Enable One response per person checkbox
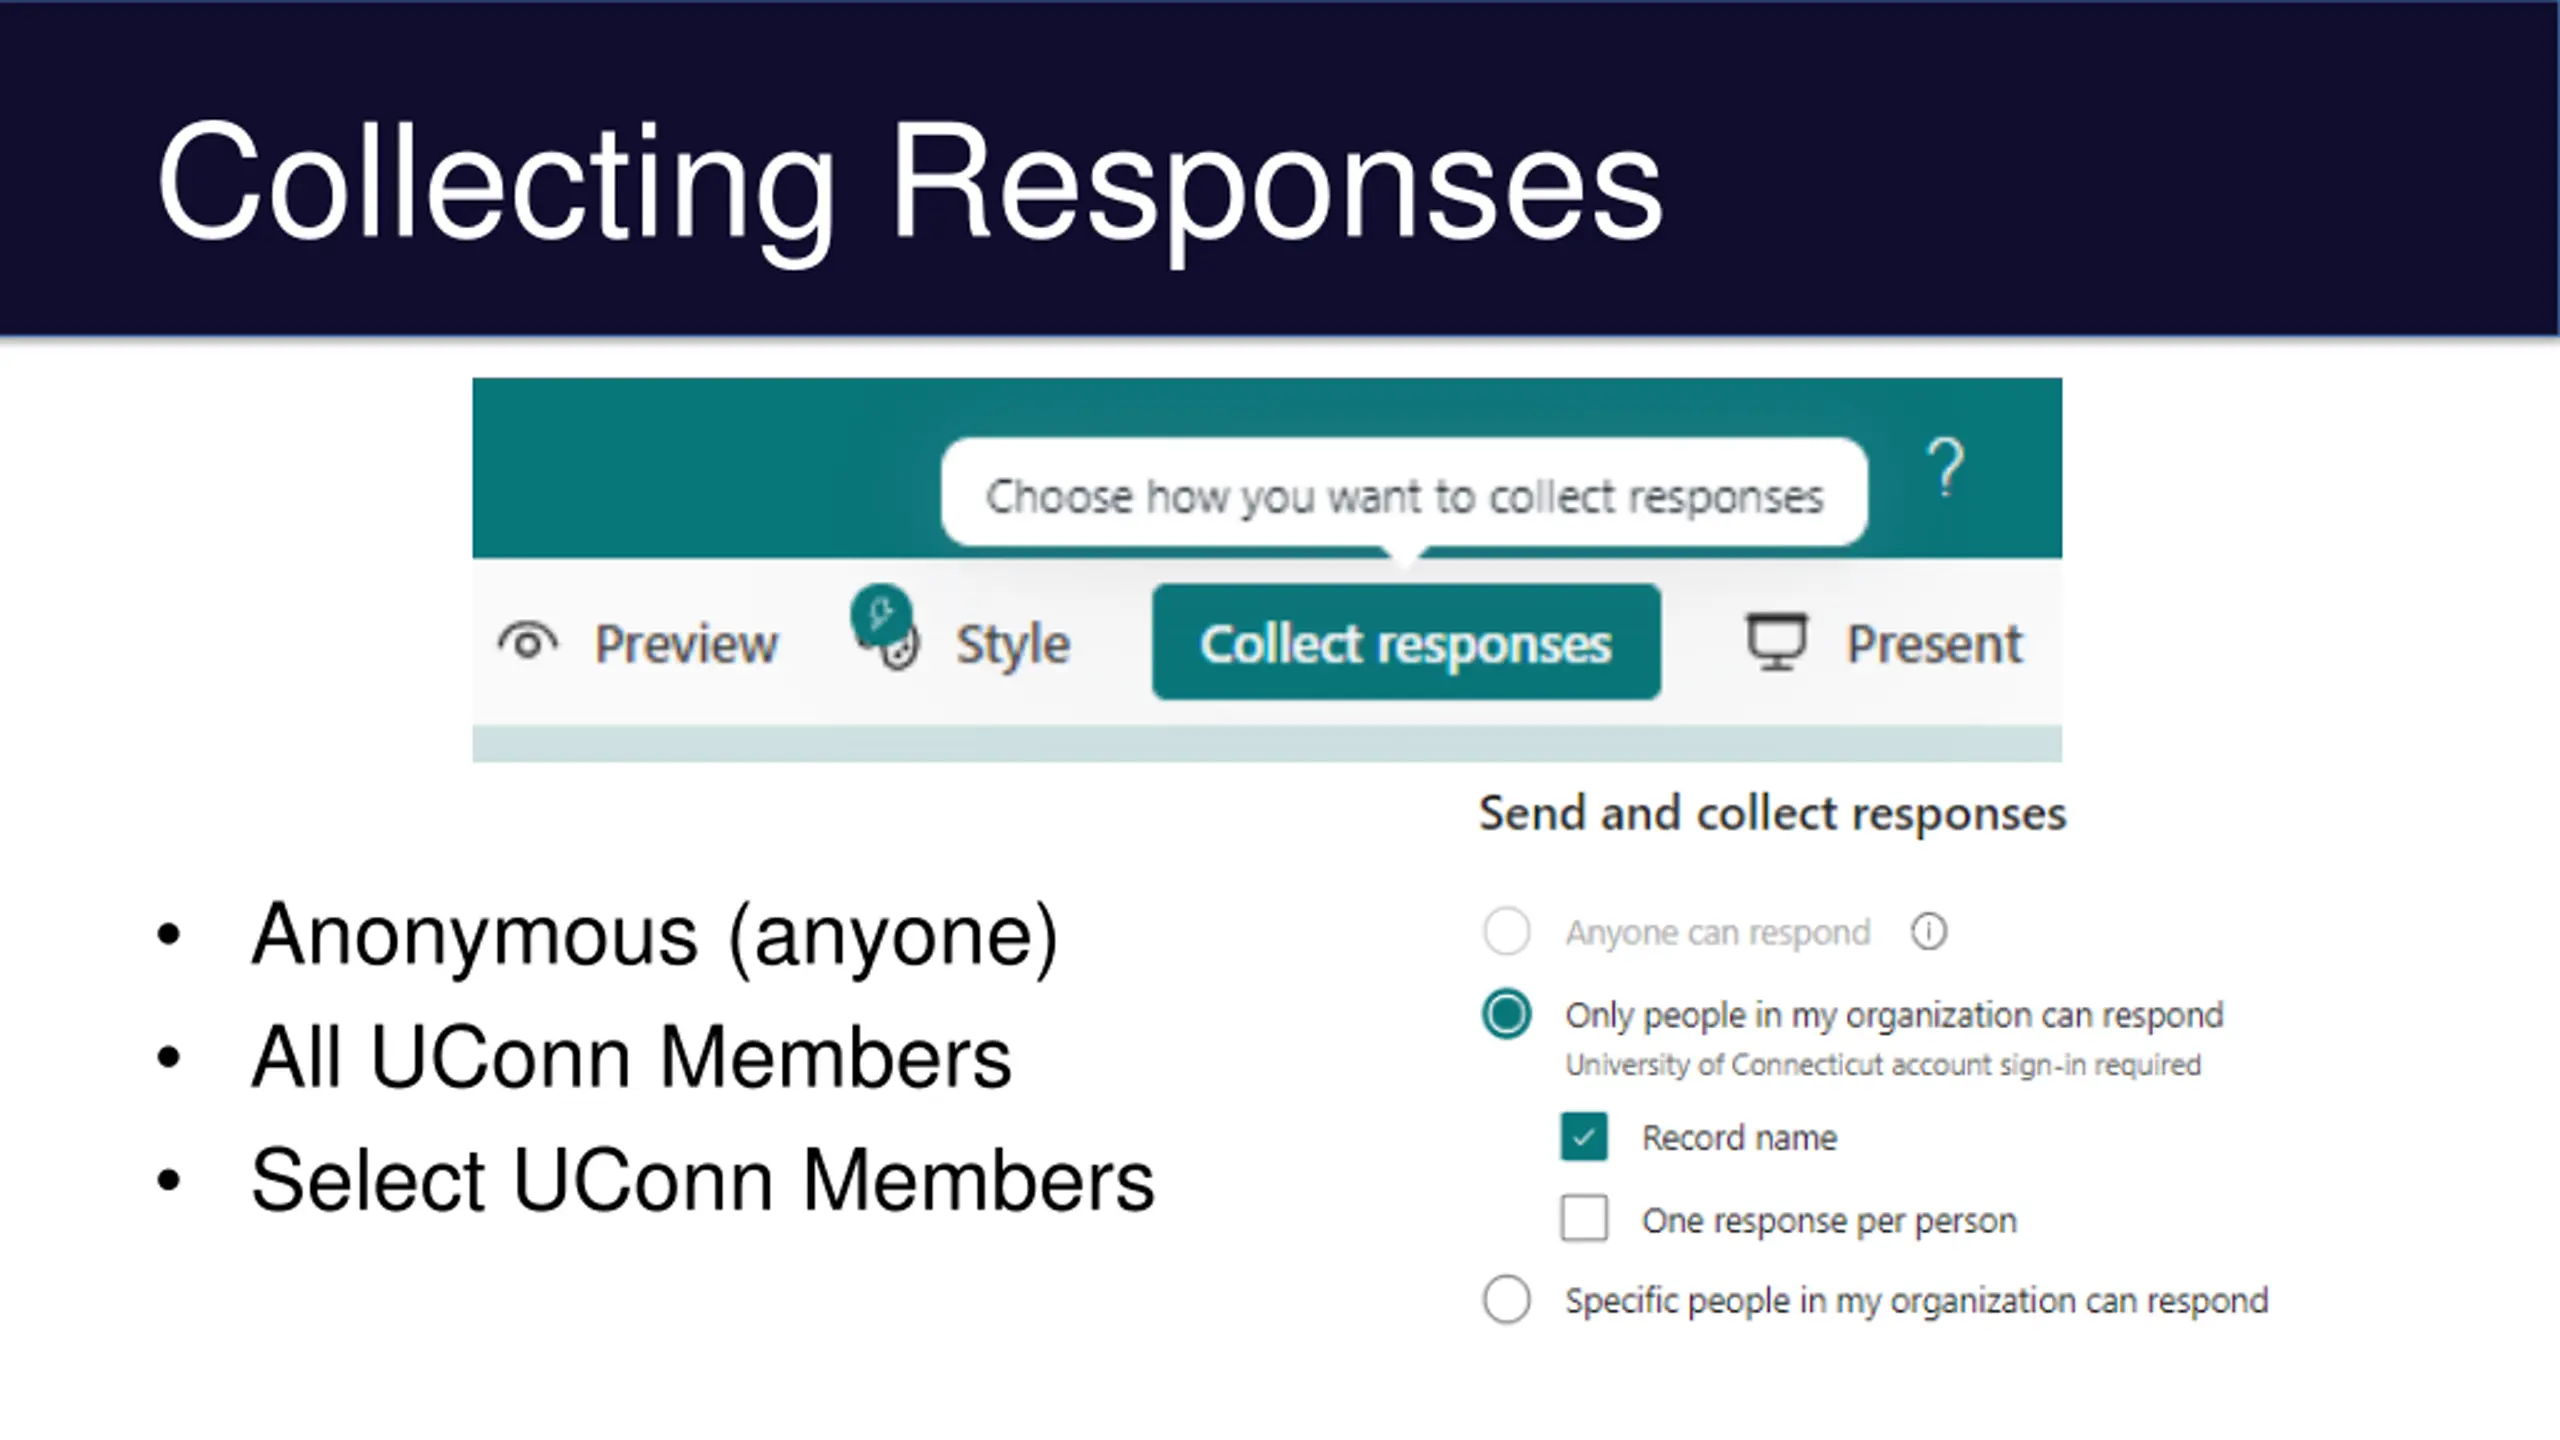The width and height of the screenshot is (2560, 1440). click(1584, 1219)
